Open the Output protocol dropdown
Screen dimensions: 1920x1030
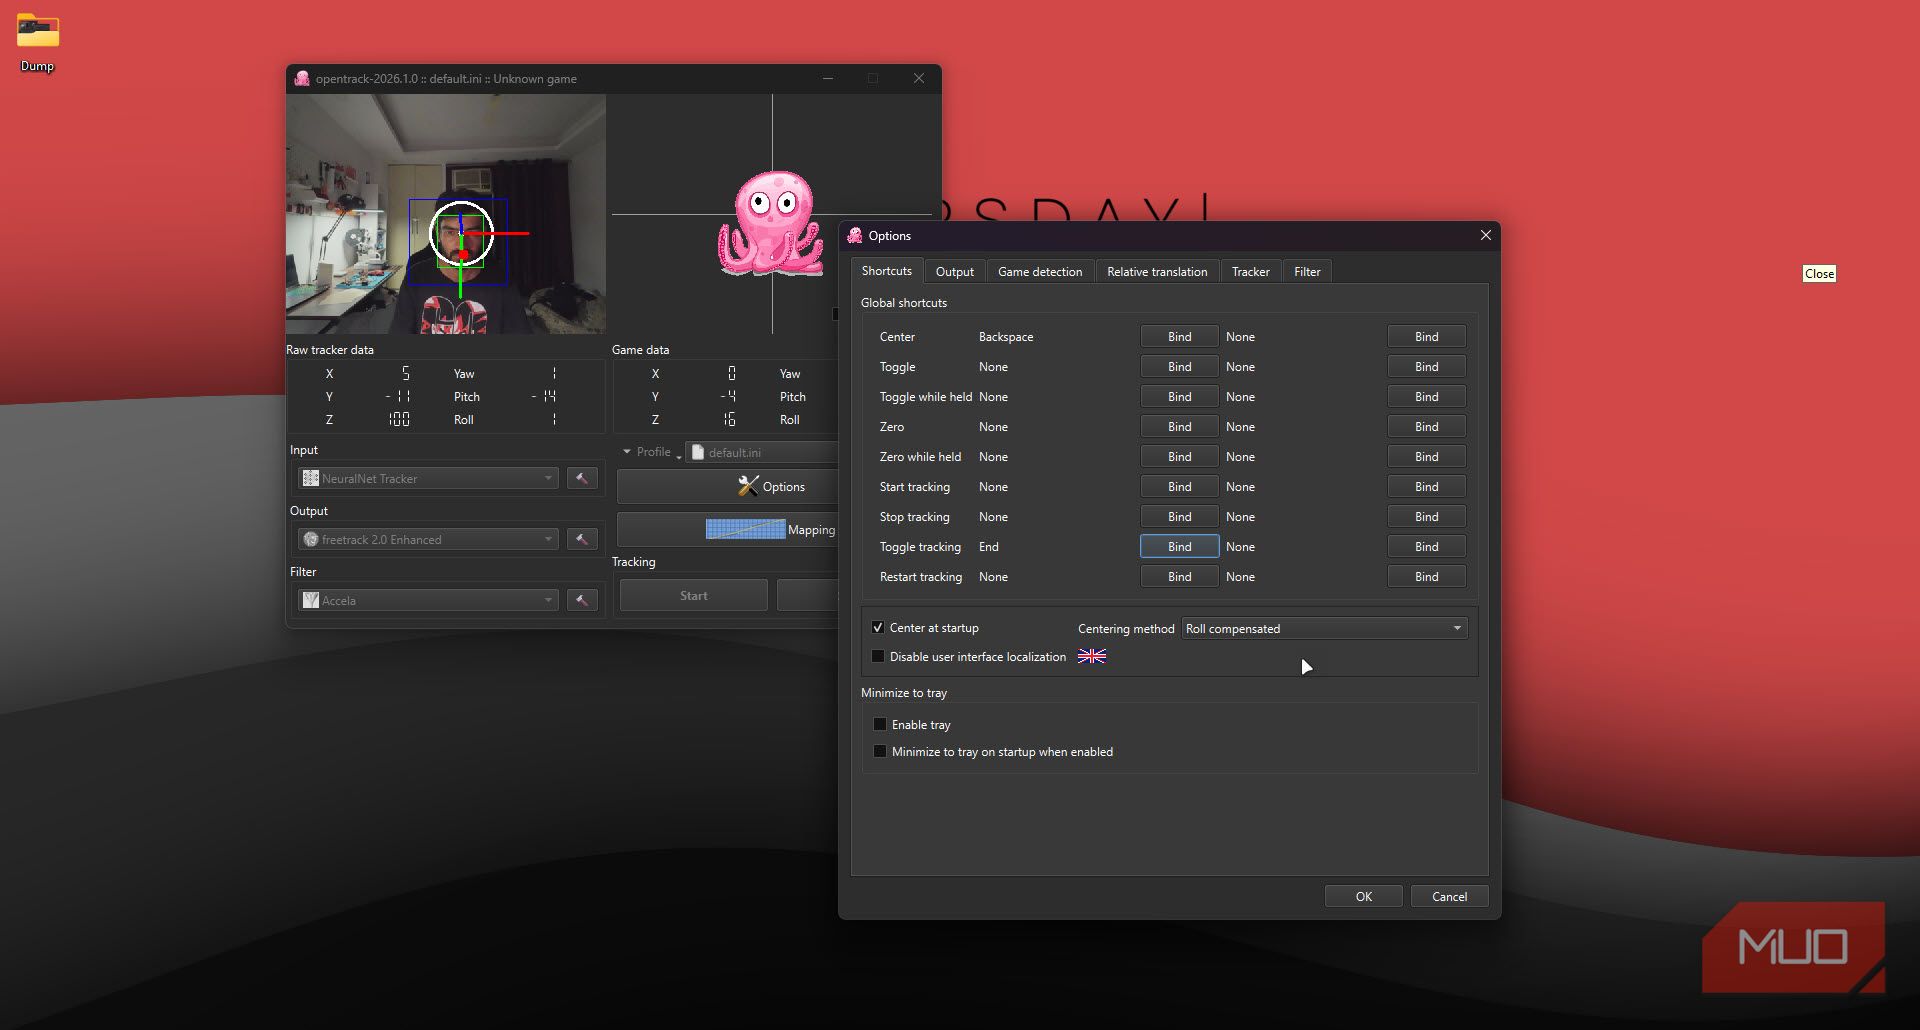click(x=428, y=539)
